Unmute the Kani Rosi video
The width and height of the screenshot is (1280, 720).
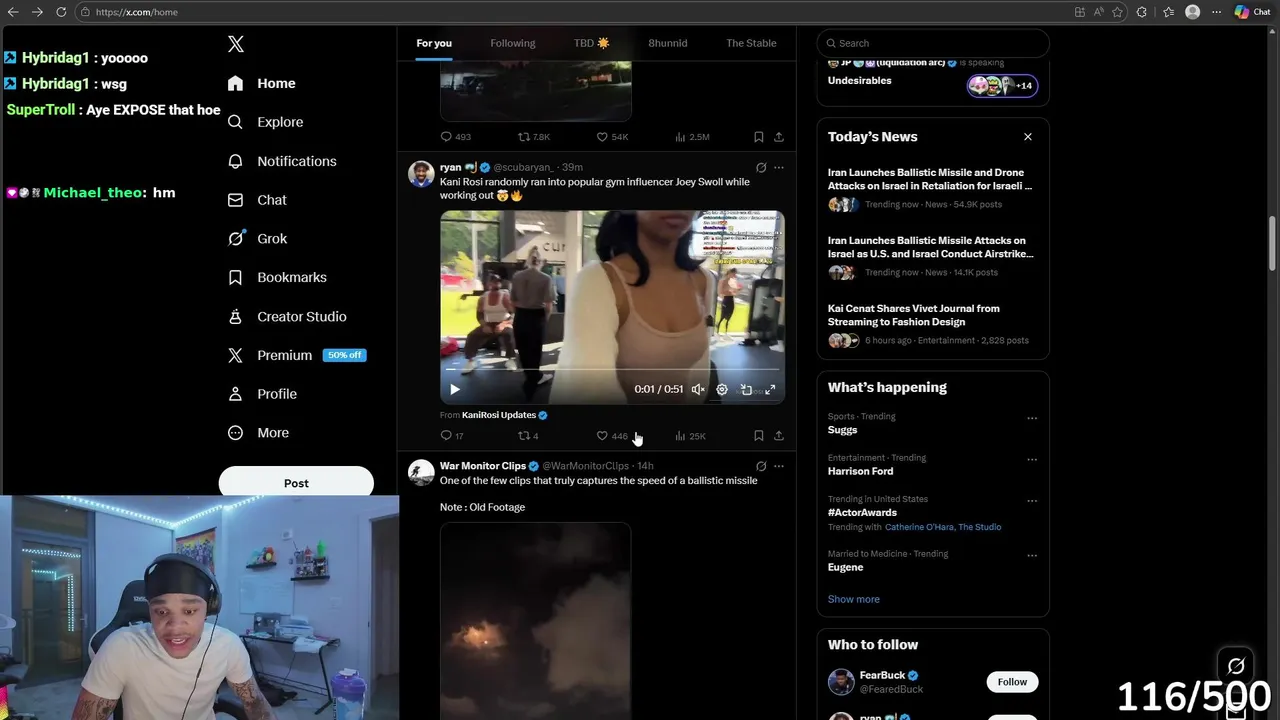(x=698, y=389)
